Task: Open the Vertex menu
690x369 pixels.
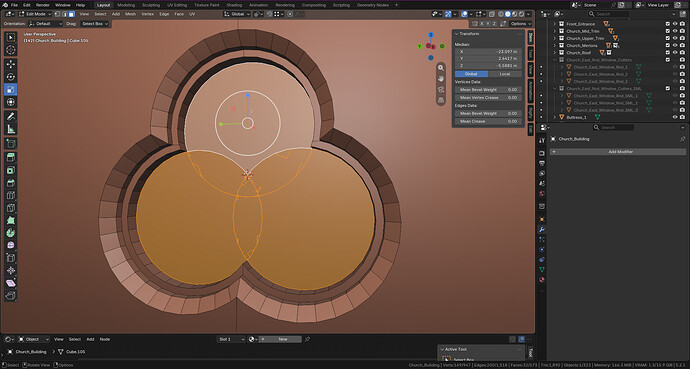Action: tap(147, 14)
